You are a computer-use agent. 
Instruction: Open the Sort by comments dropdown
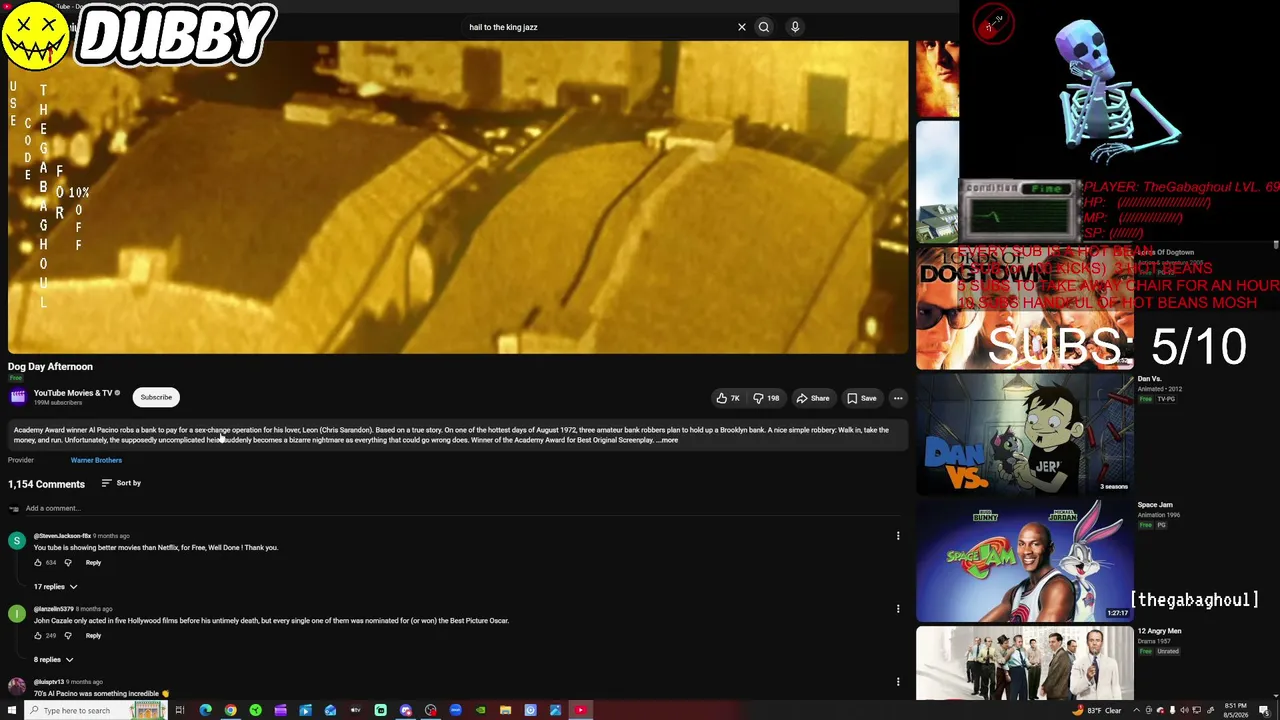point(121,483)
